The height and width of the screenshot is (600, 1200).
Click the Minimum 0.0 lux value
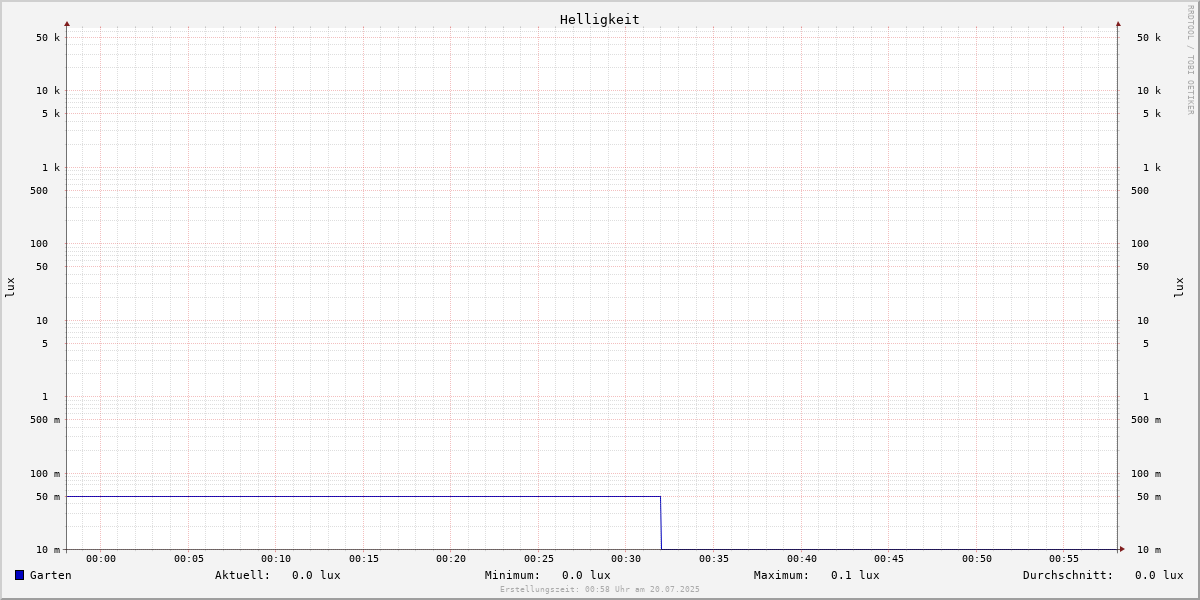point(586,575)
